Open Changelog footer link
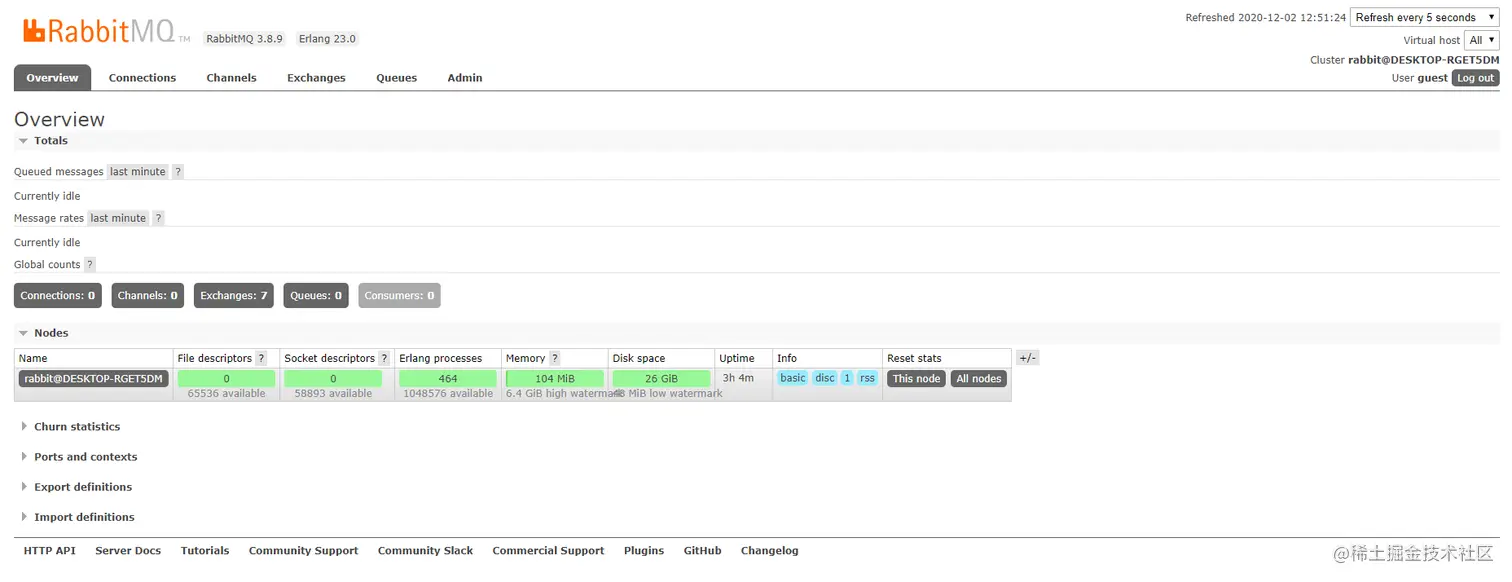1512x582 pixels. click(769, 551)
